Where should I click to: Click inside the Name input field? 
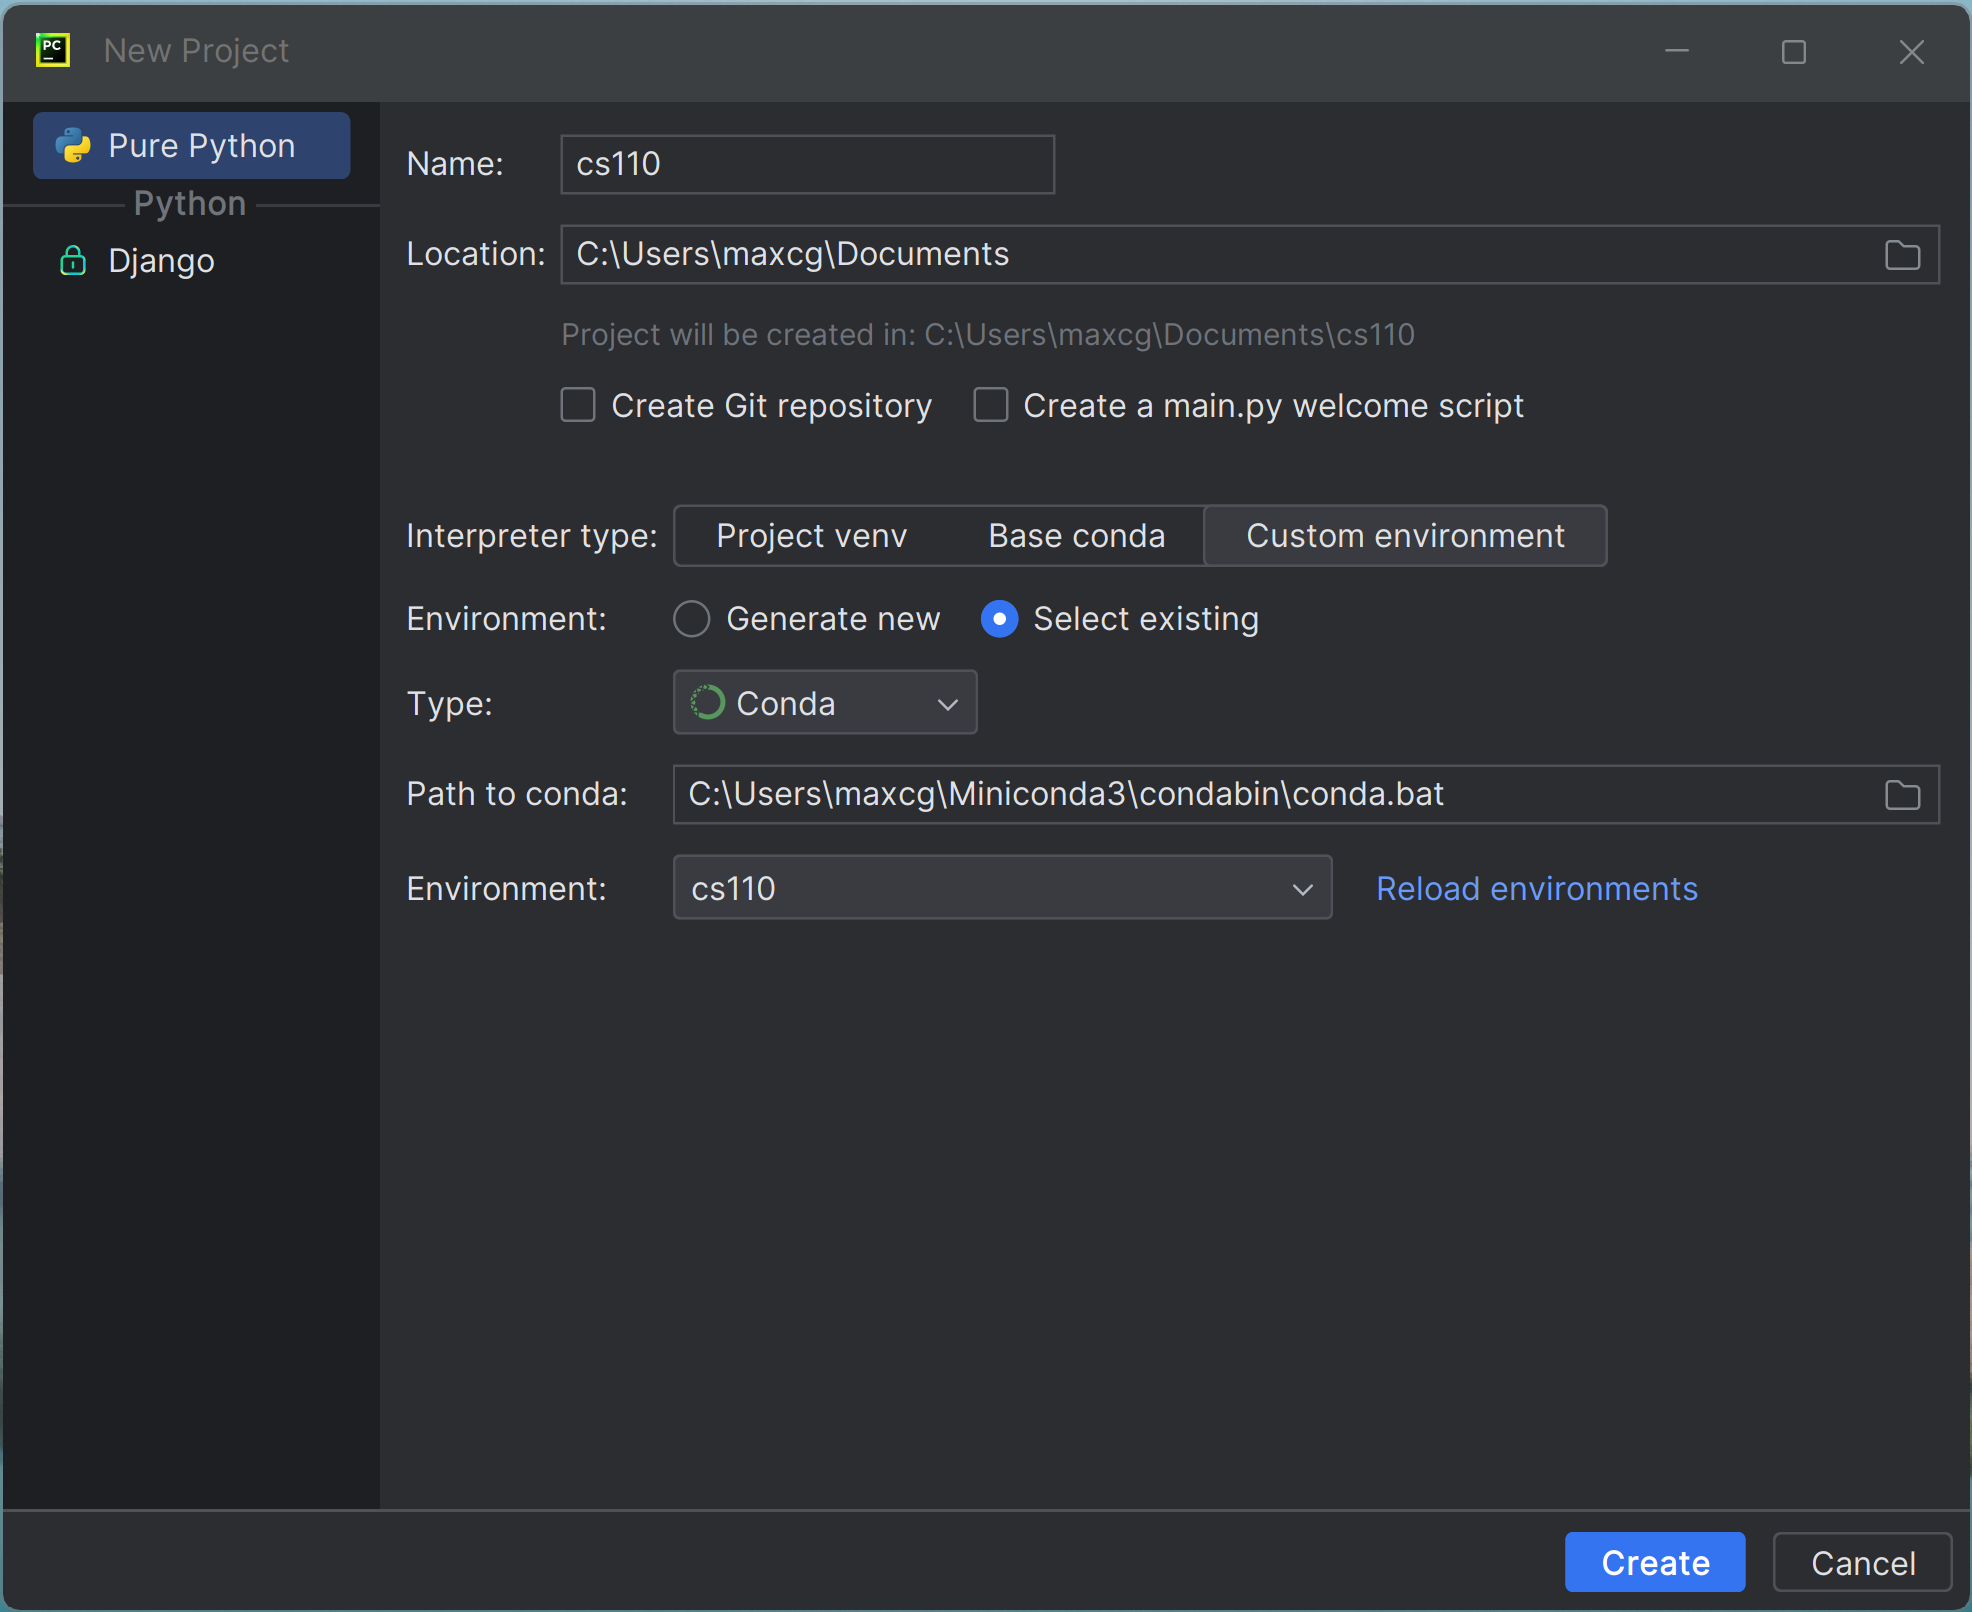click(x=806, y=163)
